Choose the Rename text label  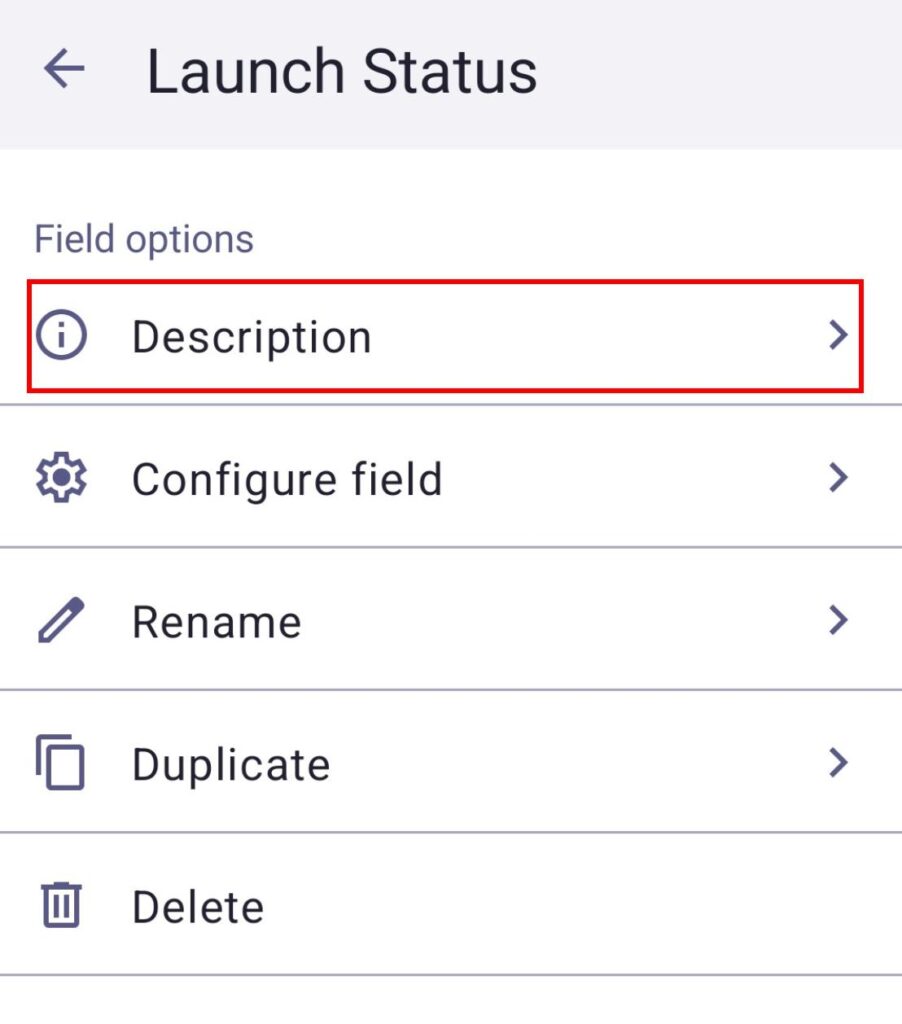216,622
